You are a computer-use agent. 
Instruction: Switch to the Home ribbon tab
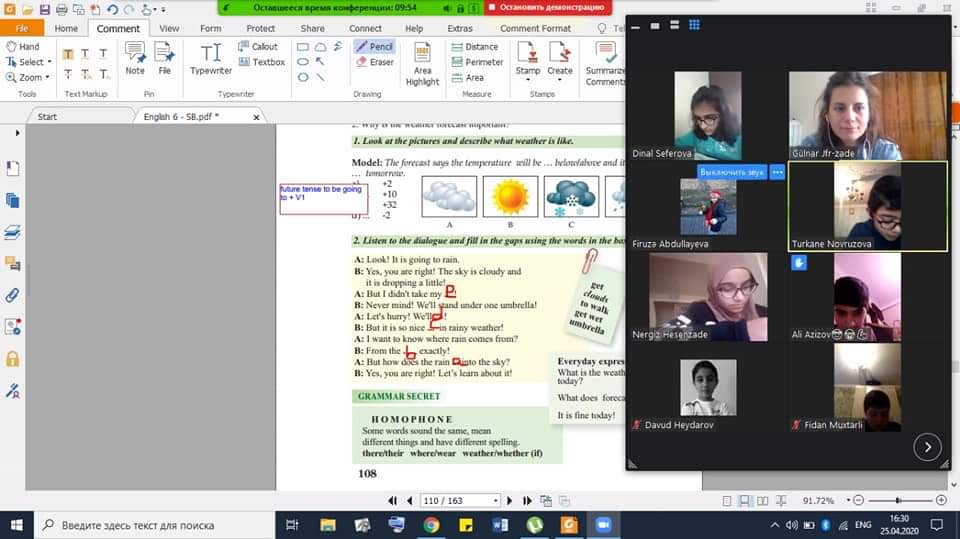(66, 28)
